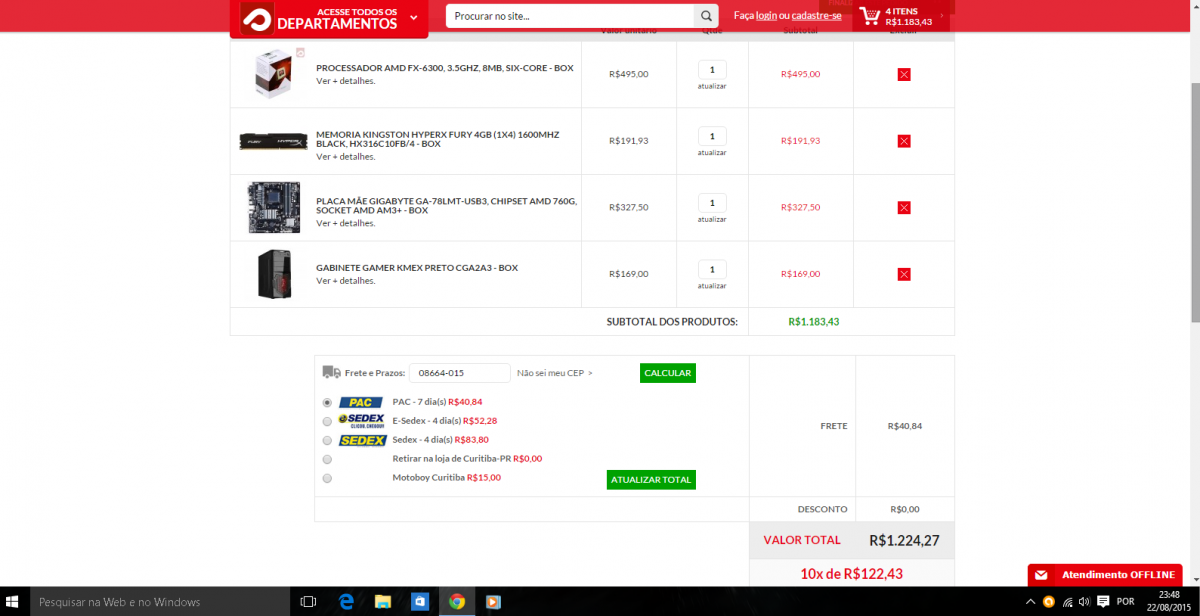1200x616 pixels.
Task: Click the delivery truck icon beside Frete e Prazos
Action: click(332, 372)
